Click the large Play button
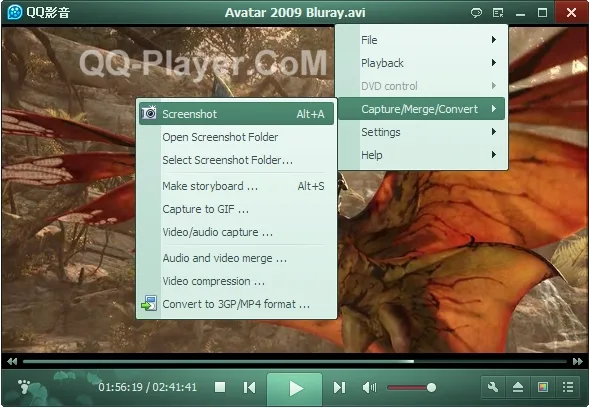This screenshot has height=408, width=589. (295, 388)
